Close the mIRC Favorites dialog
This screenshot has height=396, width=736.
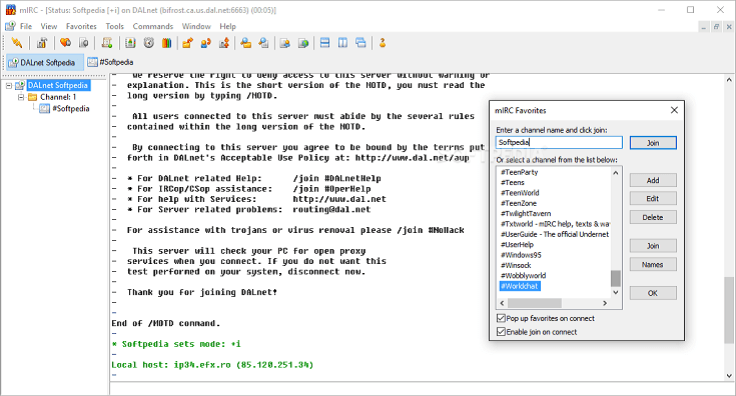pos(674,110)
